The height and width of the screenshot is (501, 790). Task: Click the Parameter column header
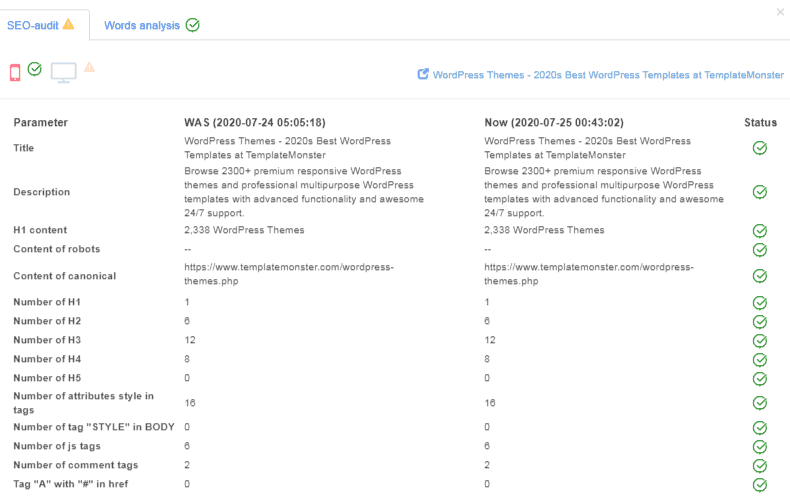[40, 122]
